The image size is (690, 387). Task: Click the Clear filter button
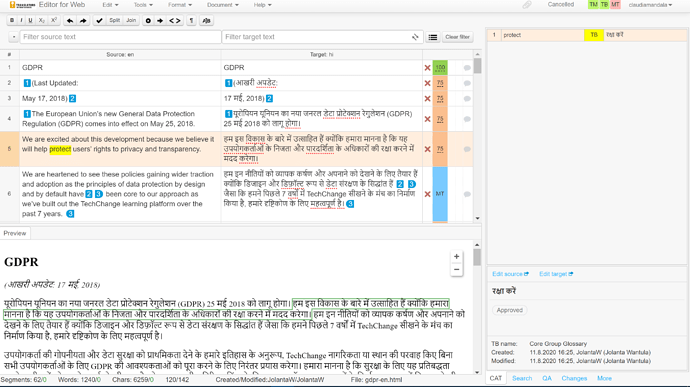click(458, 37)
